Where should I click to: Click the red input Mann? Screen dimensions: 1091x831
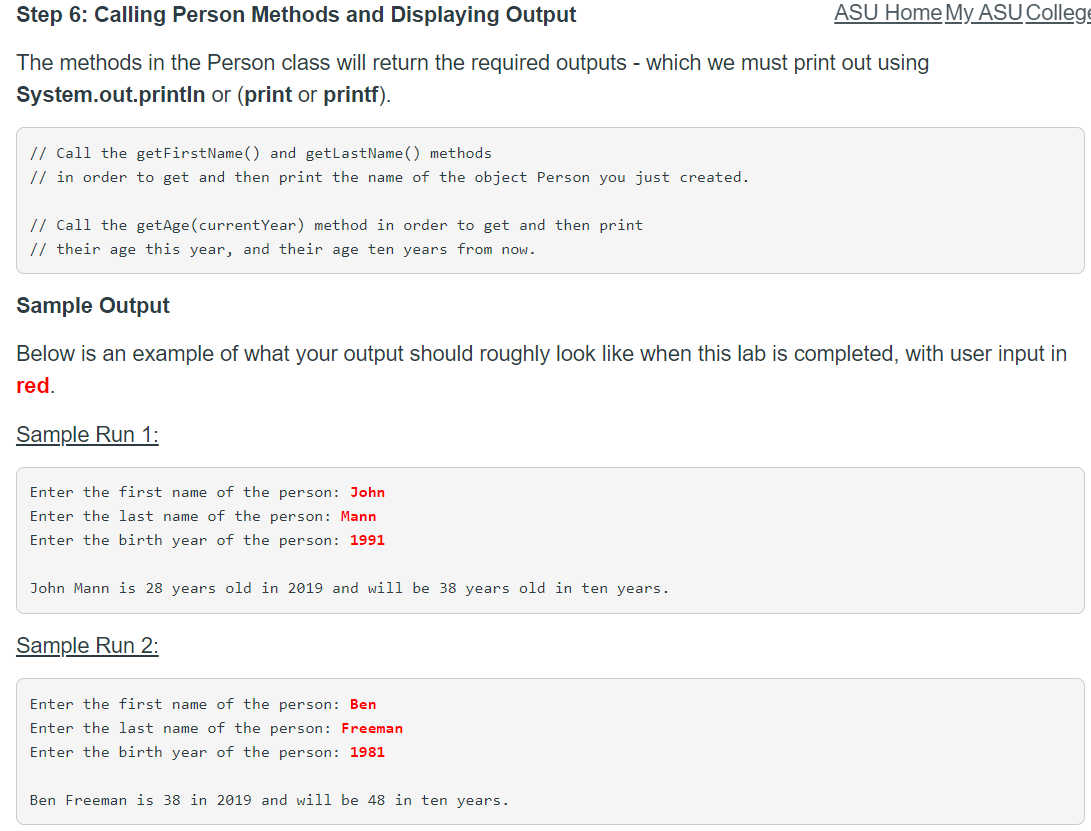[358, 516]
